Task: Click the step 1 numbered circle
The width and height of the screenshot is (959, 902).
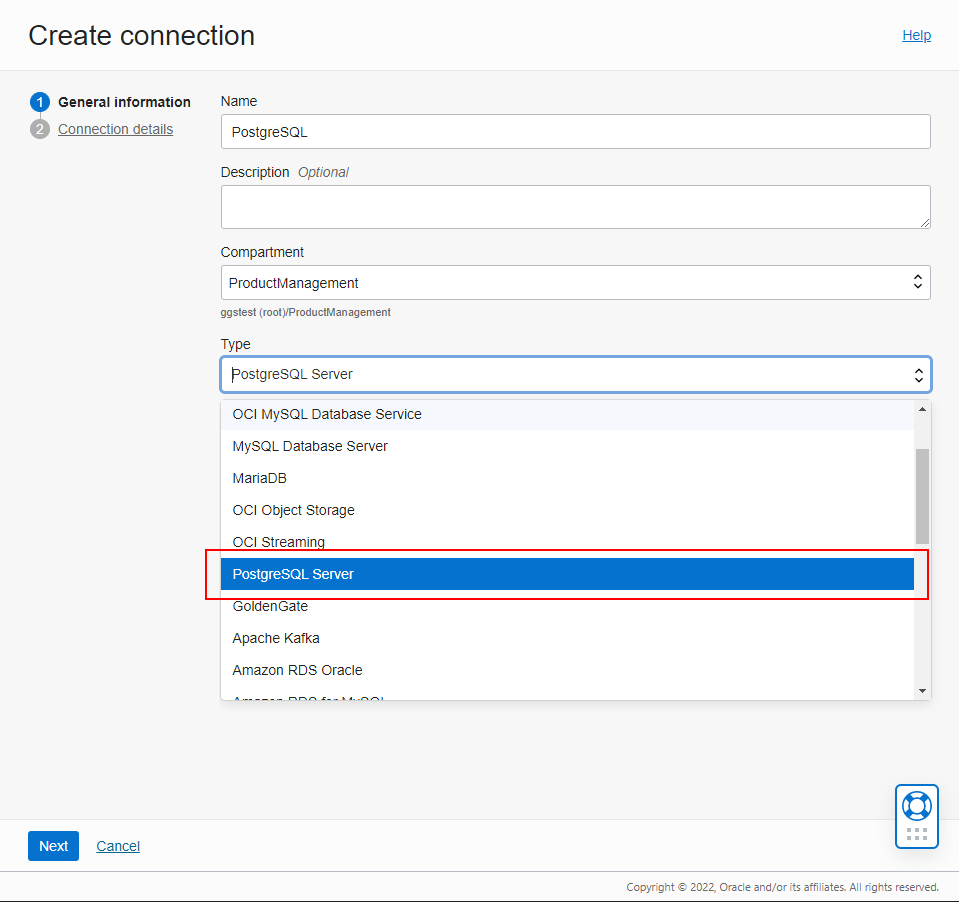Action: 39,102
